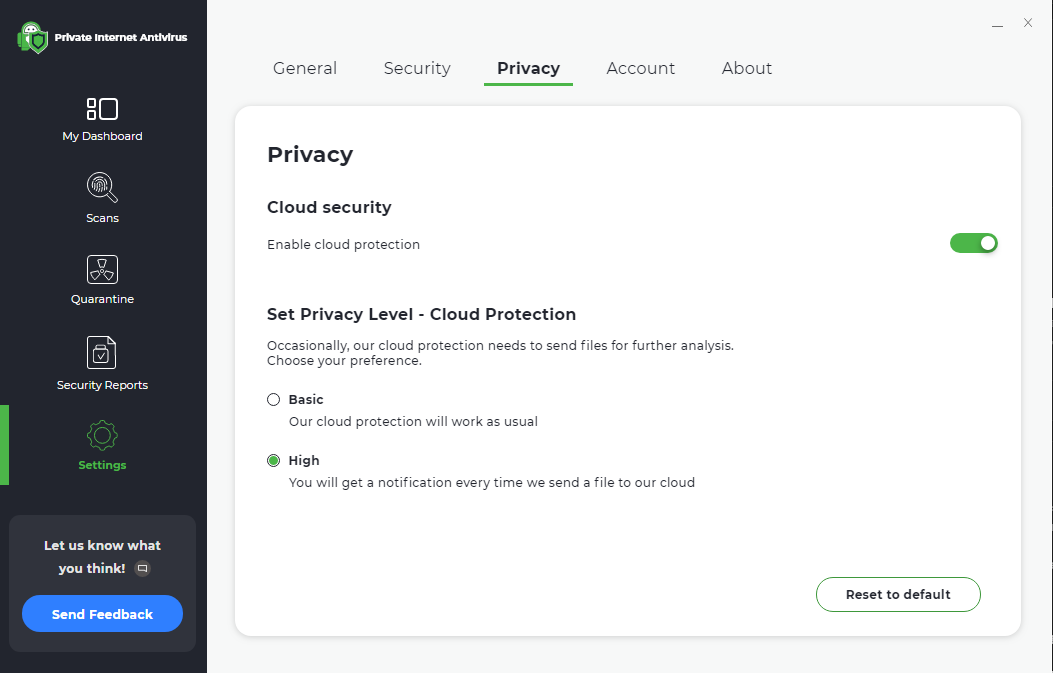Click the Settings gear icon
The image size is (1053, 673).
click(x=102, y=435)
